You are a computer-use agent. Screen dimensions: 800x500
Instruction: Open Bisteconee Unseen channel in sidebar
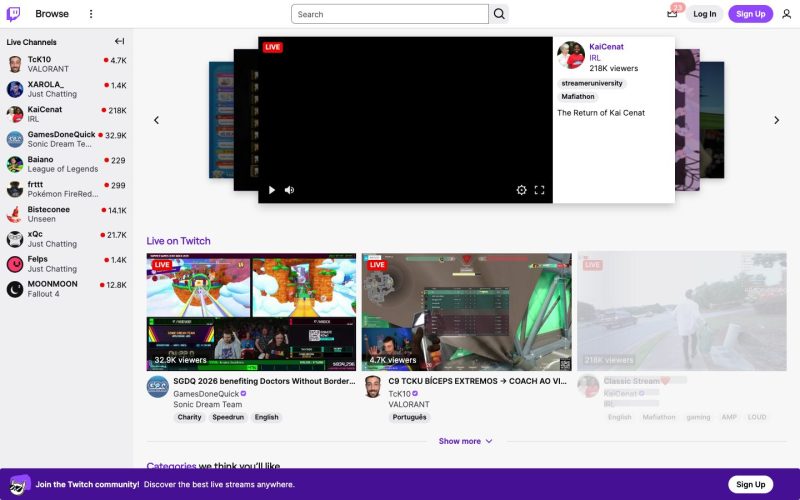[66, 214]
